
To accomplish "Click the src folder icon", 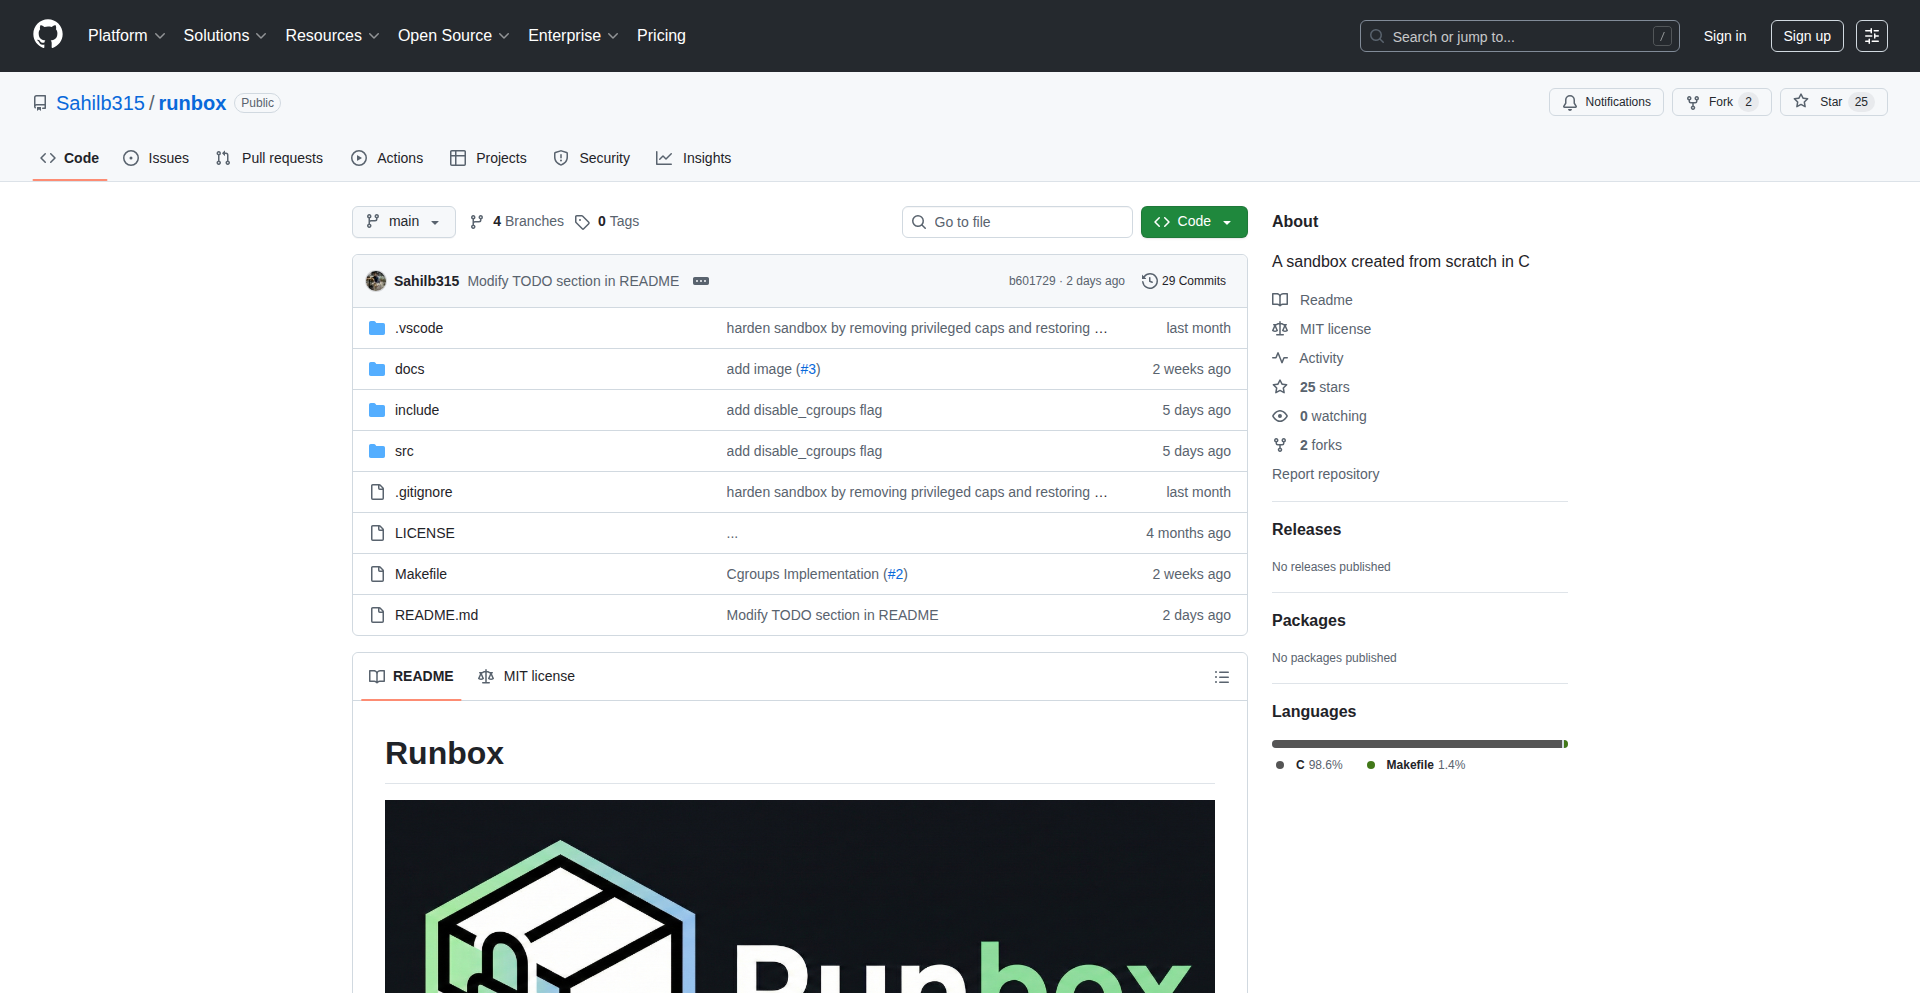I will pyautogui.click(x=377, y=451).
